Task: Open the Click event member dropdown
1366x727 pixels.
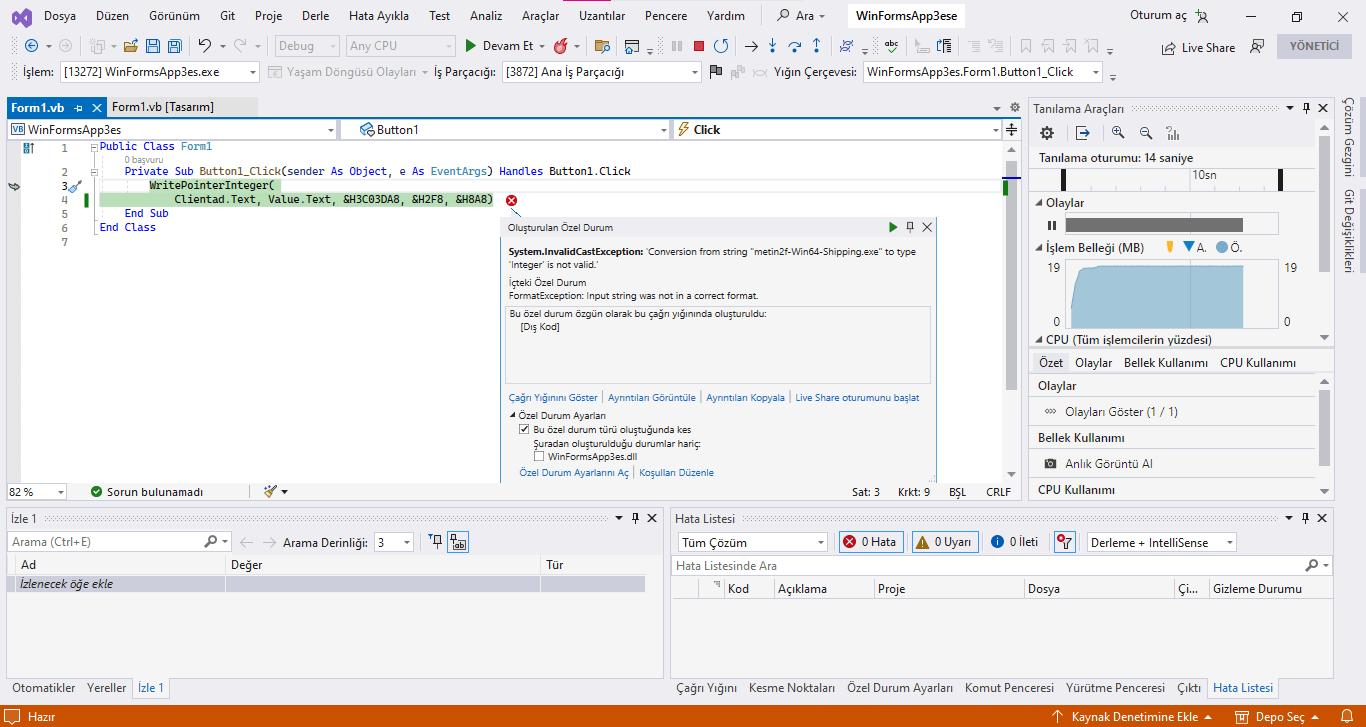Action: pos(995,130)
